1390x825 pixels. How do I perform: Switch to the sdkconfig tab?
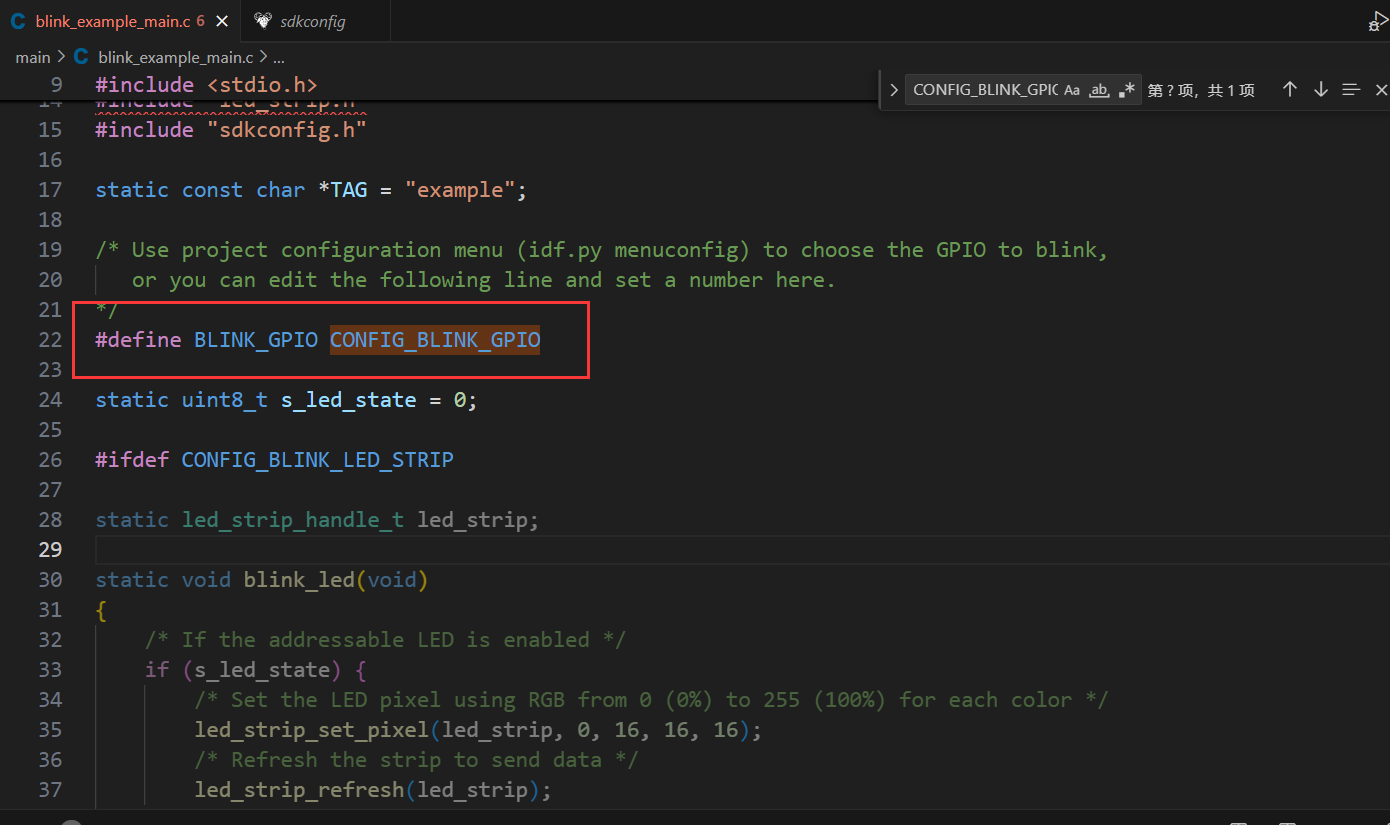(x=312, y=21)
